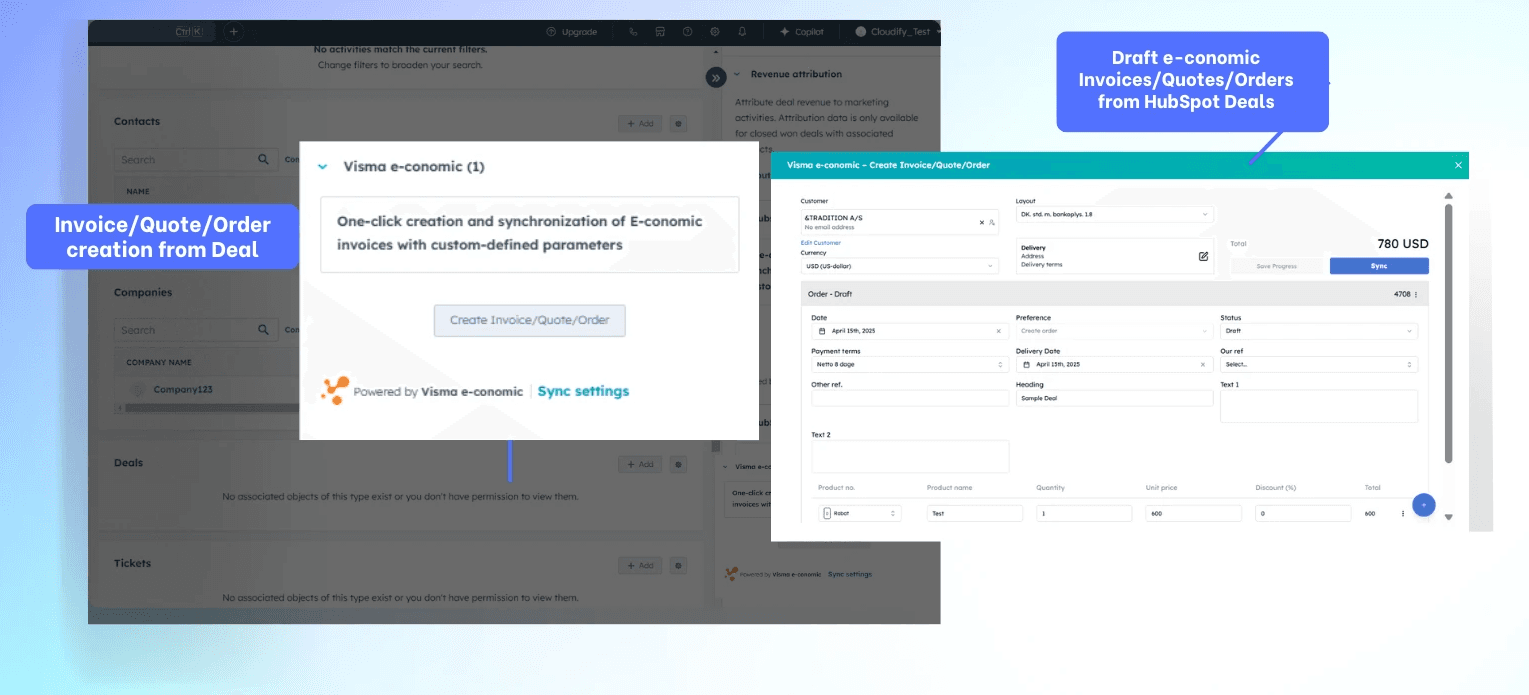The height and width of the screenshot is (695, 1529).
Task: Open small Sync settings link in sidebar
Action: tap(850, 574)
